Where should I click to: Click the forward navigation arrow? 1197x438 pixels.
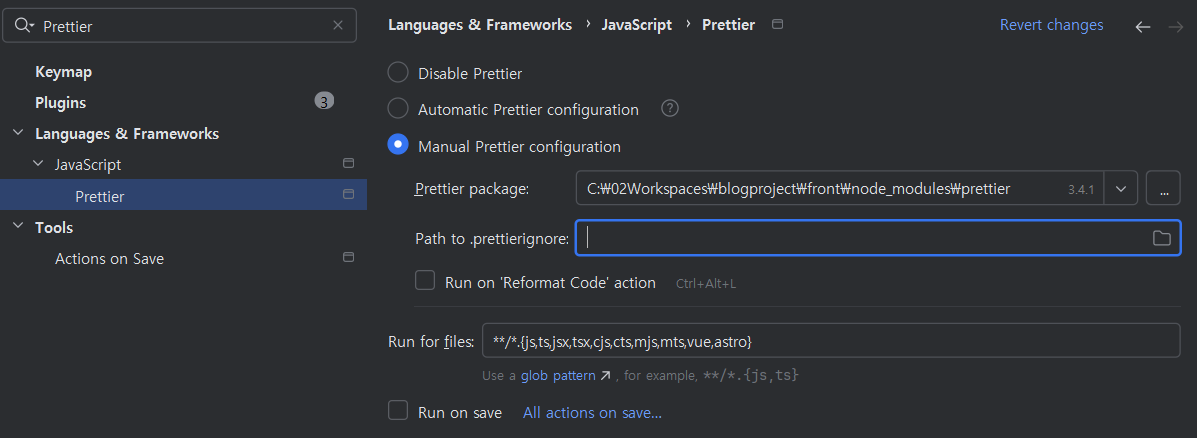1175,27
